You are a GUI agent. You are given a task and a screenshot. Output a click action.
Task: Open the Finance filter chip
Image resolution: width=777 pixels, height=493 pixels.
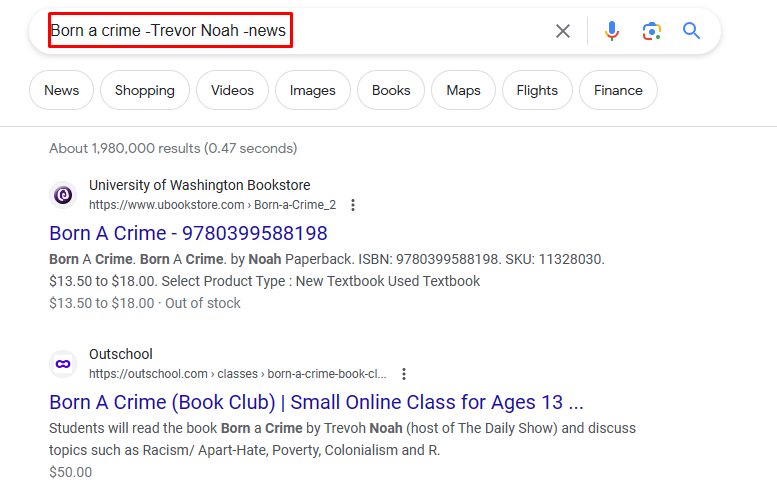(618, 90)
